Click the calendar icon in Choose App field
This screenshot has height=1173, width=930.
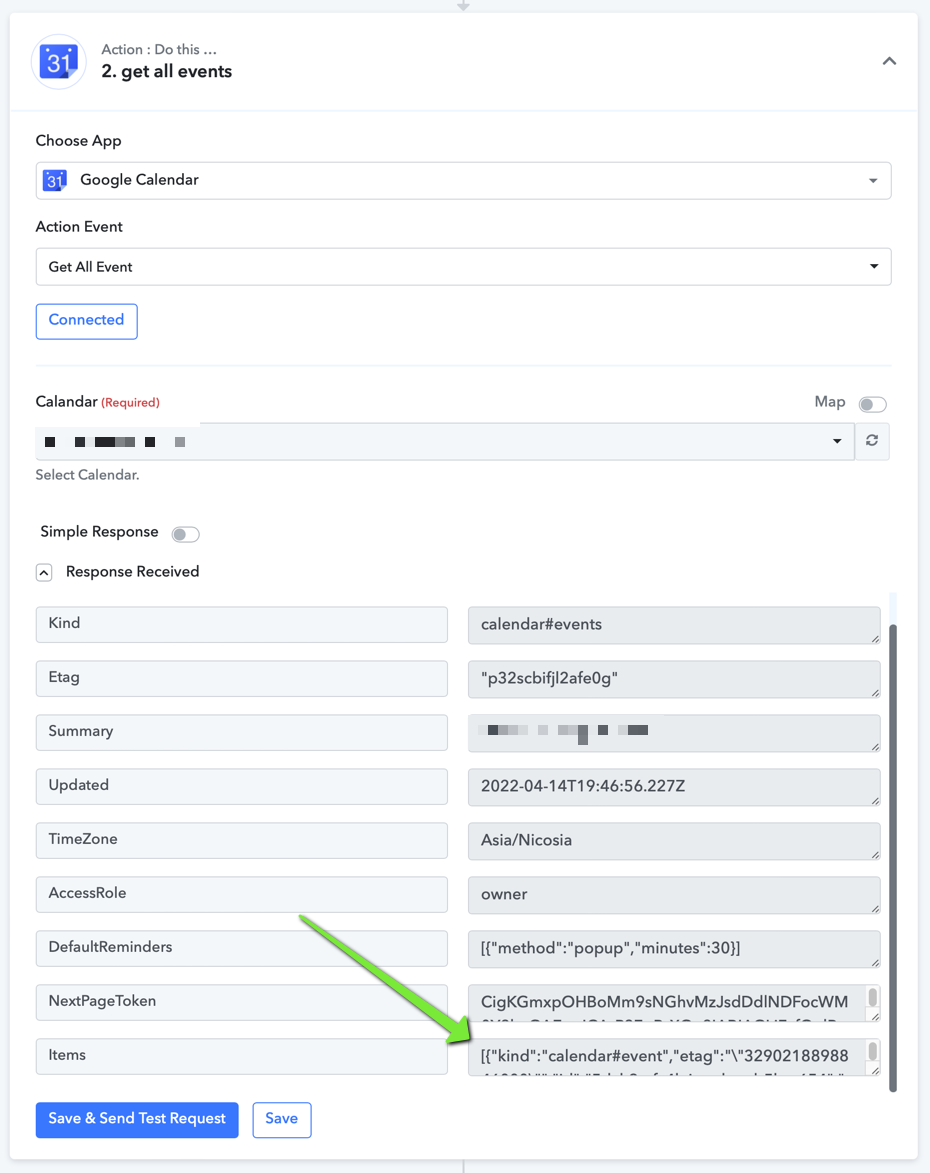[x=55, y=180]
